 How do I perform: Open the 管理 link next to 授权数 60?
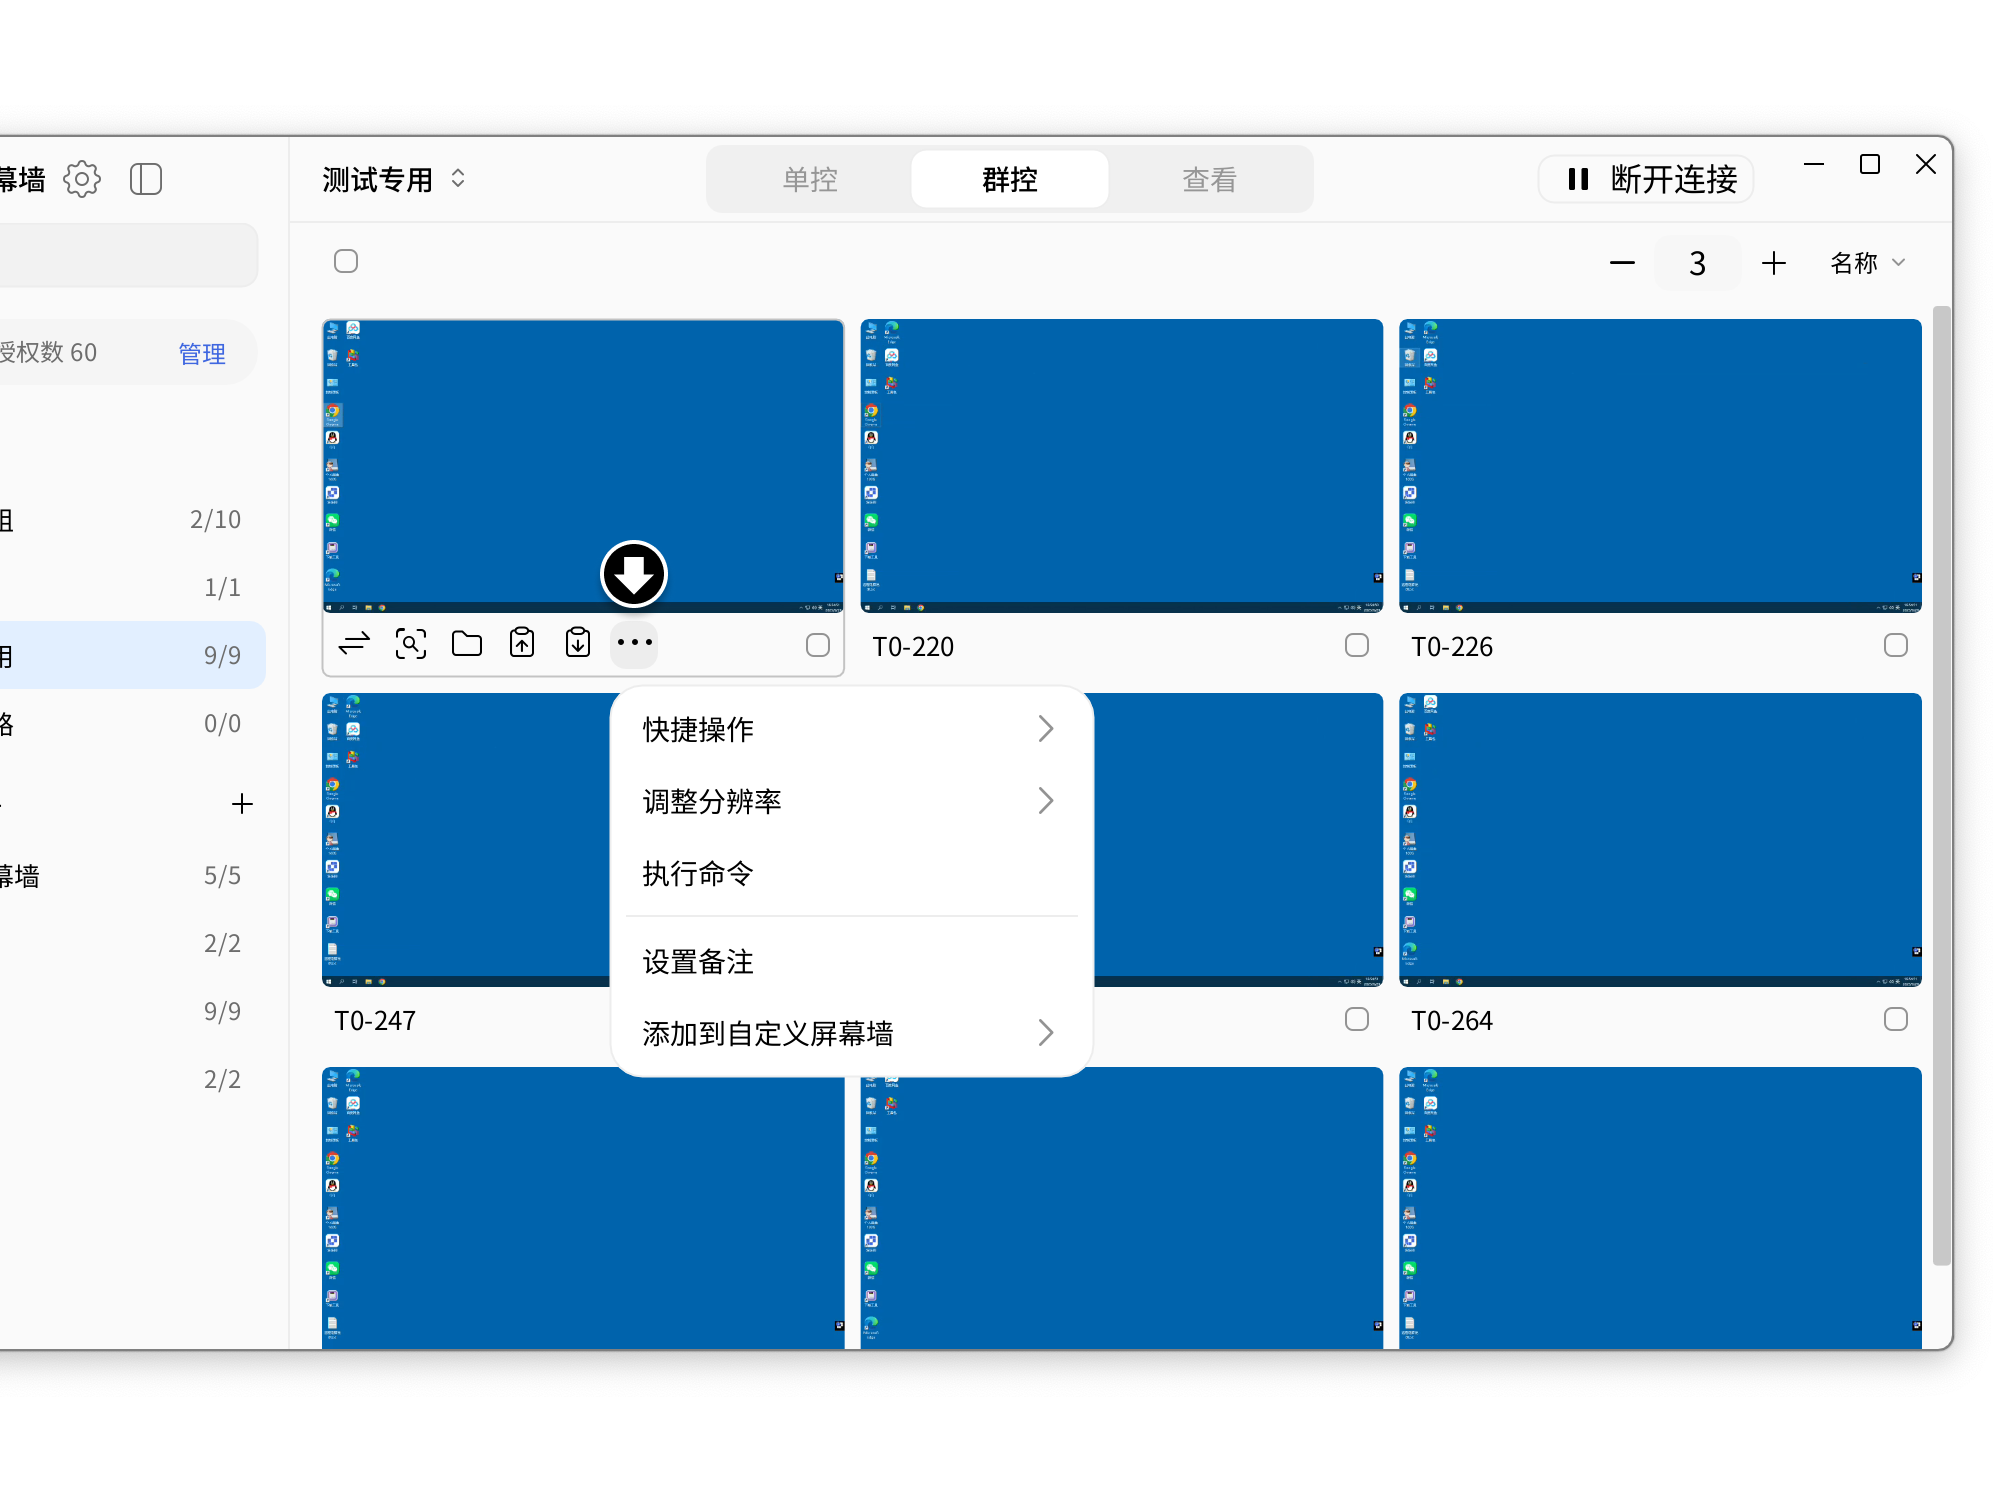click(x=201, y=352)
